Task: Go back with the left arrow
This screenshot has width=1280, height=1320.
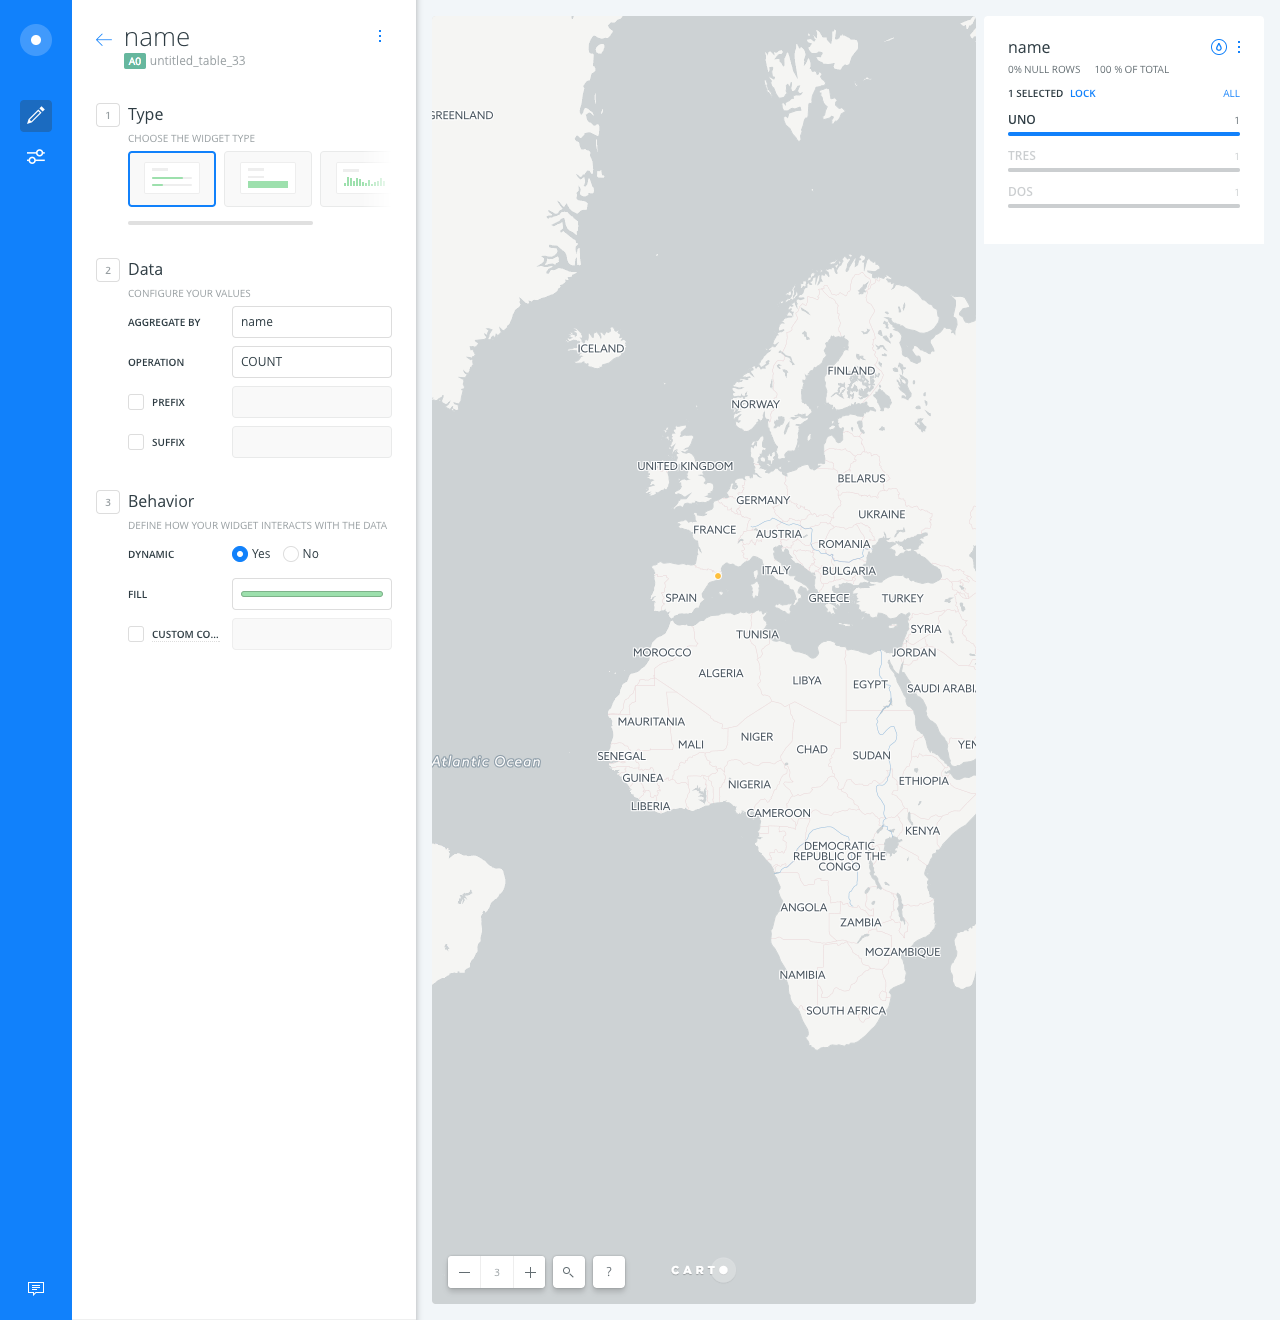Action: click(x=104, y=40)
